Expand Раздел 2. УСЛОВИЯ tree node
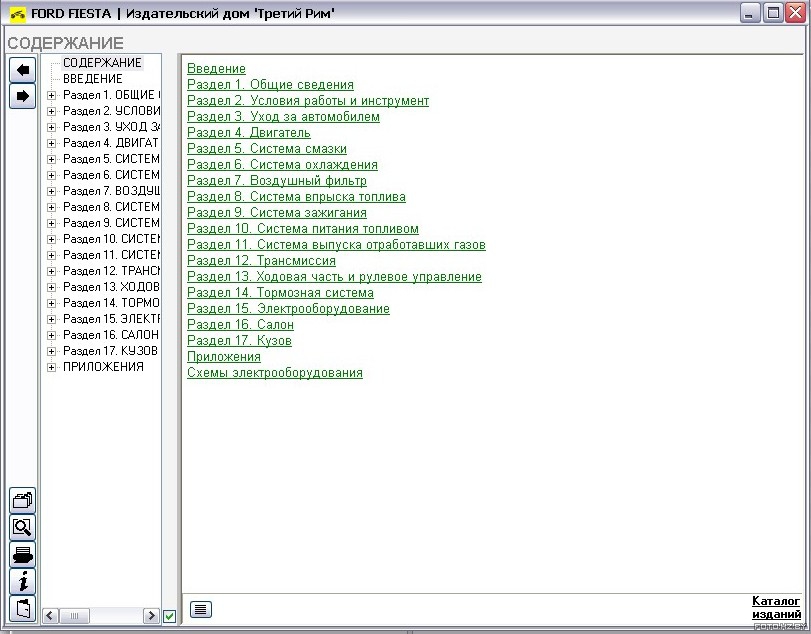This screenshot has width=811, height=634. pyautogui.click(x=51, y=111)
